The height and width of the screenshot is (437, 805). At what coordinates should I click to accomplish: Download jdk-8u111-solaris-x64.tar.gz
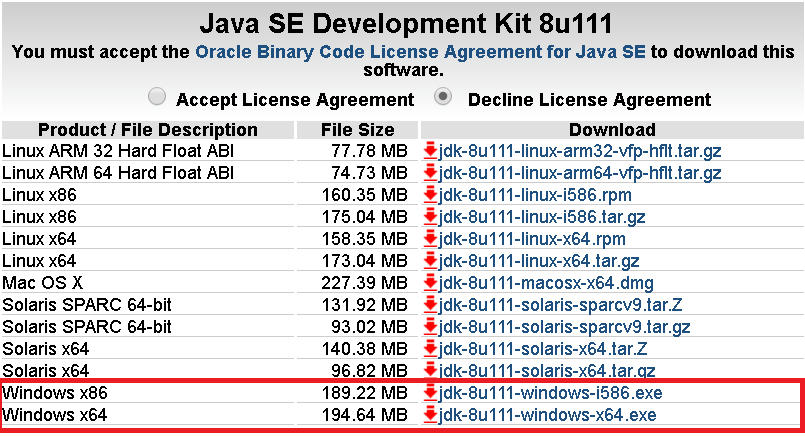pyautogui.click(x=547, y=371)
